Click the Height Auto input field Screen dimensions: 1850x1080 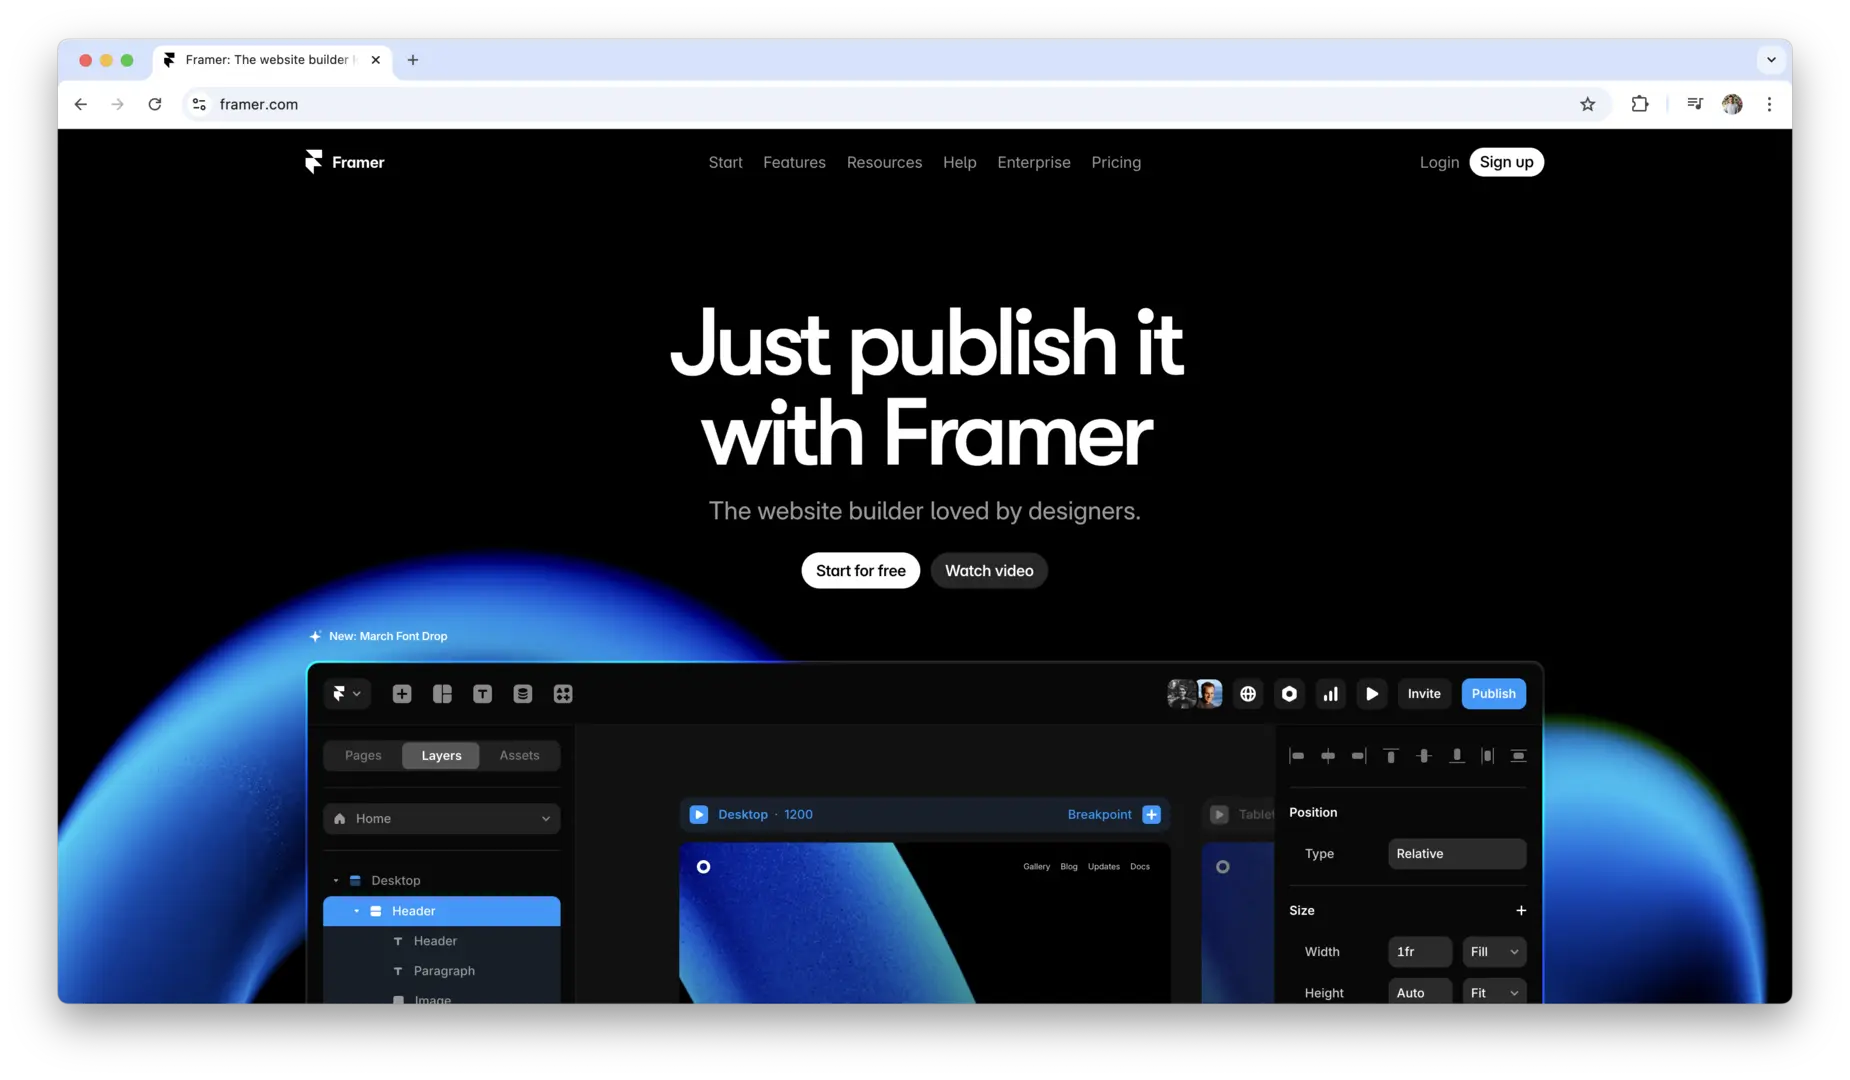1420,993
